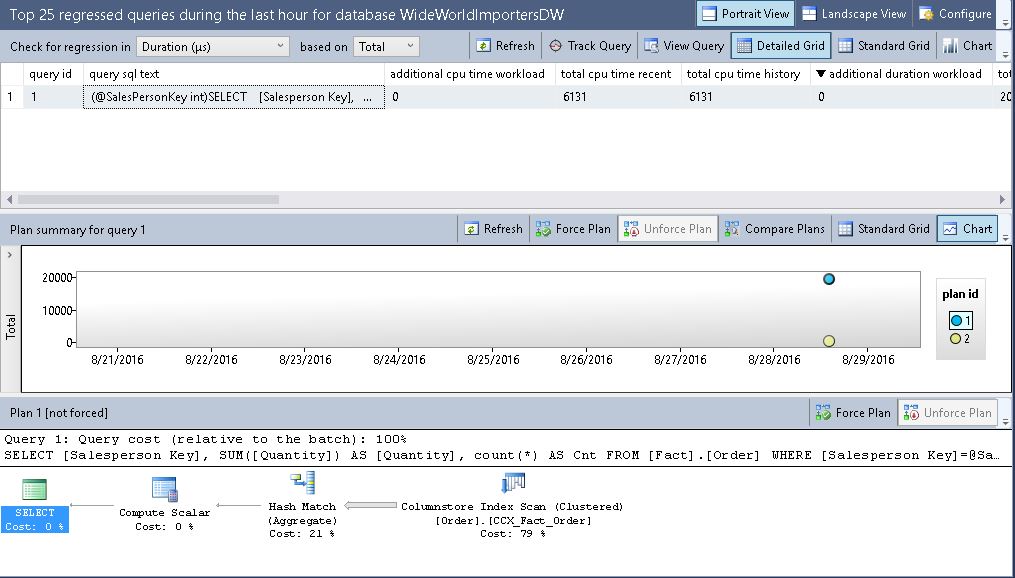Switch plan summary to Standard Grid
The height and width of the screenshot is (578, 1015).
(884, 228)
